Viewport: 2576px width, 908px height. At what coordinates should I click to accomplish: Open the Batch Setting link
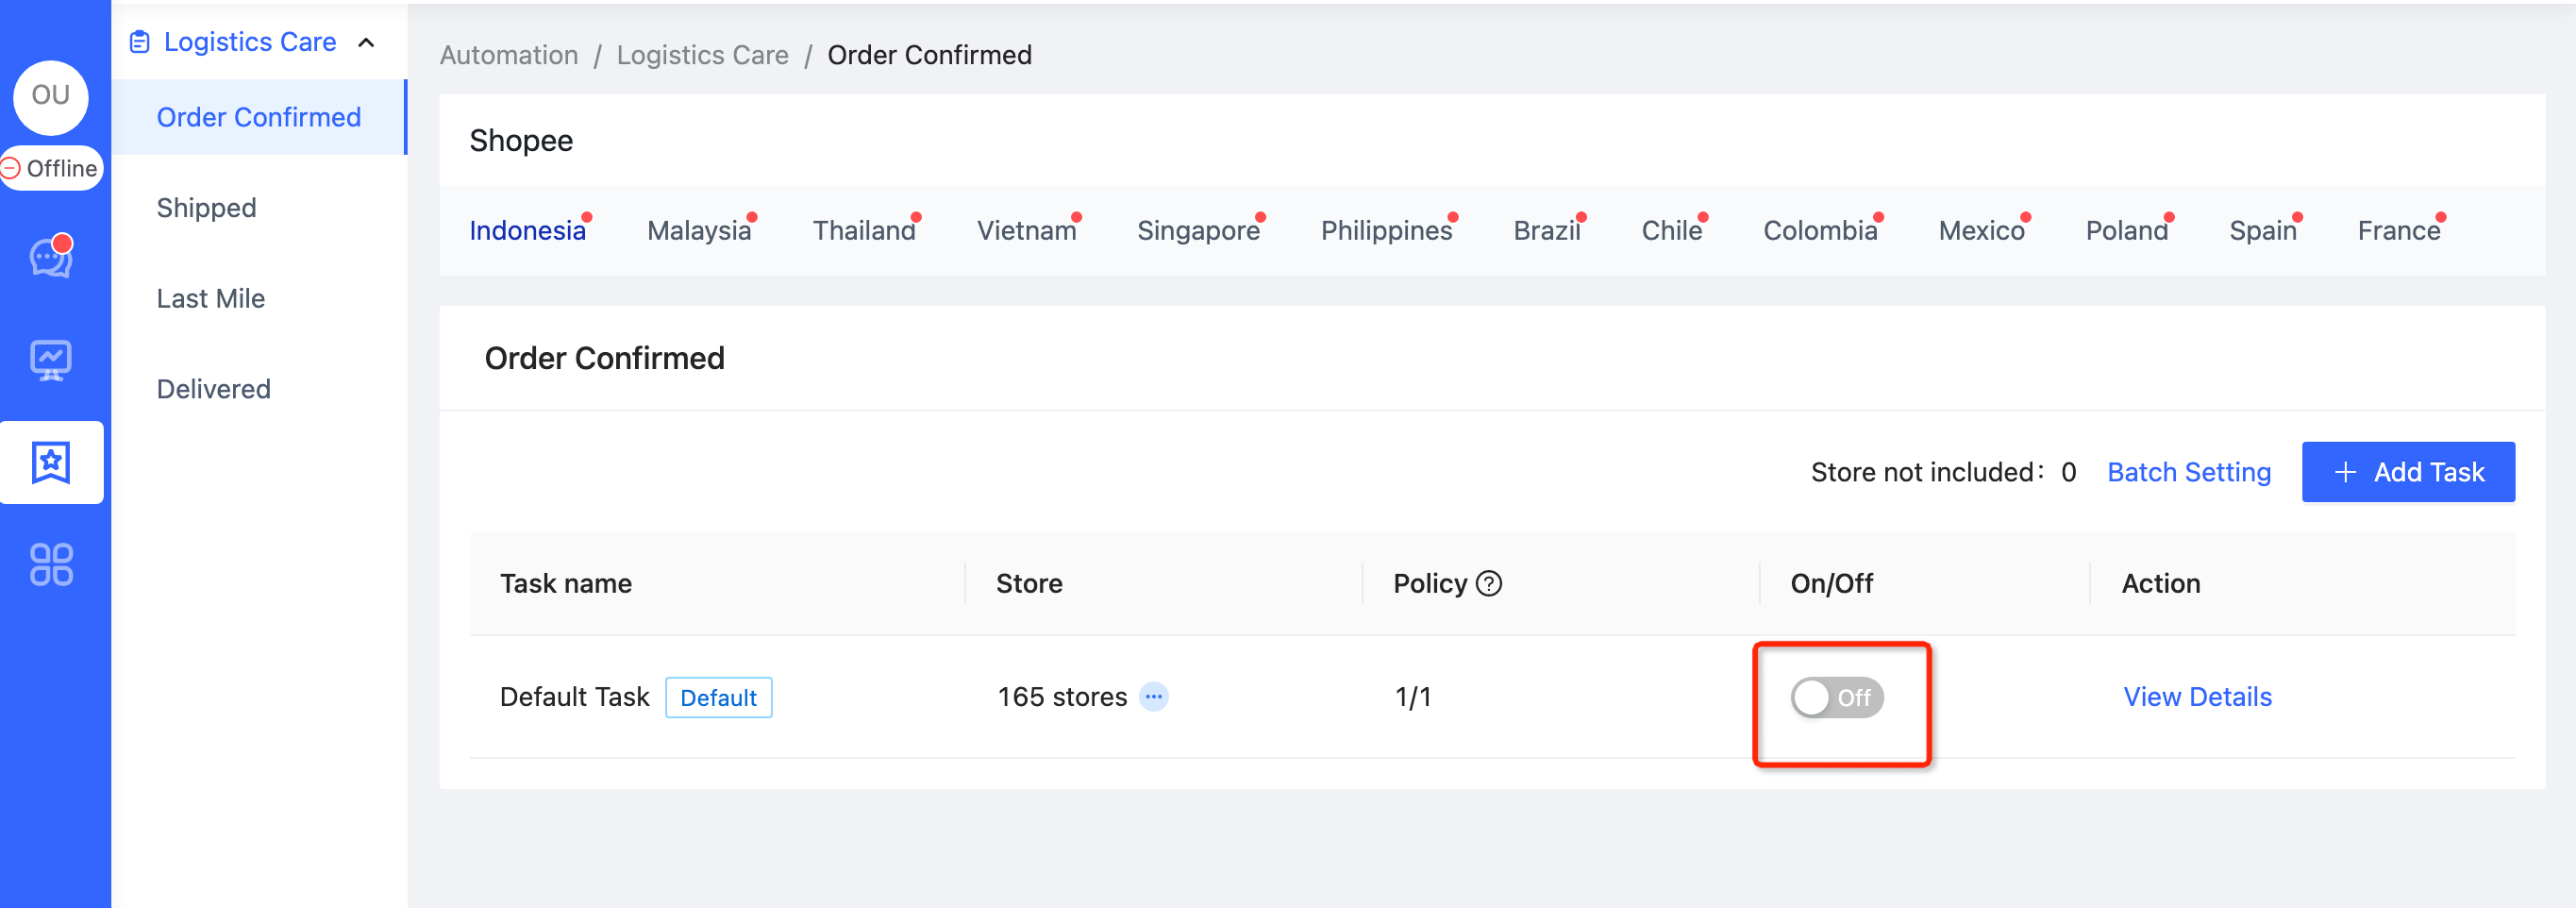tap(2188, 472)
